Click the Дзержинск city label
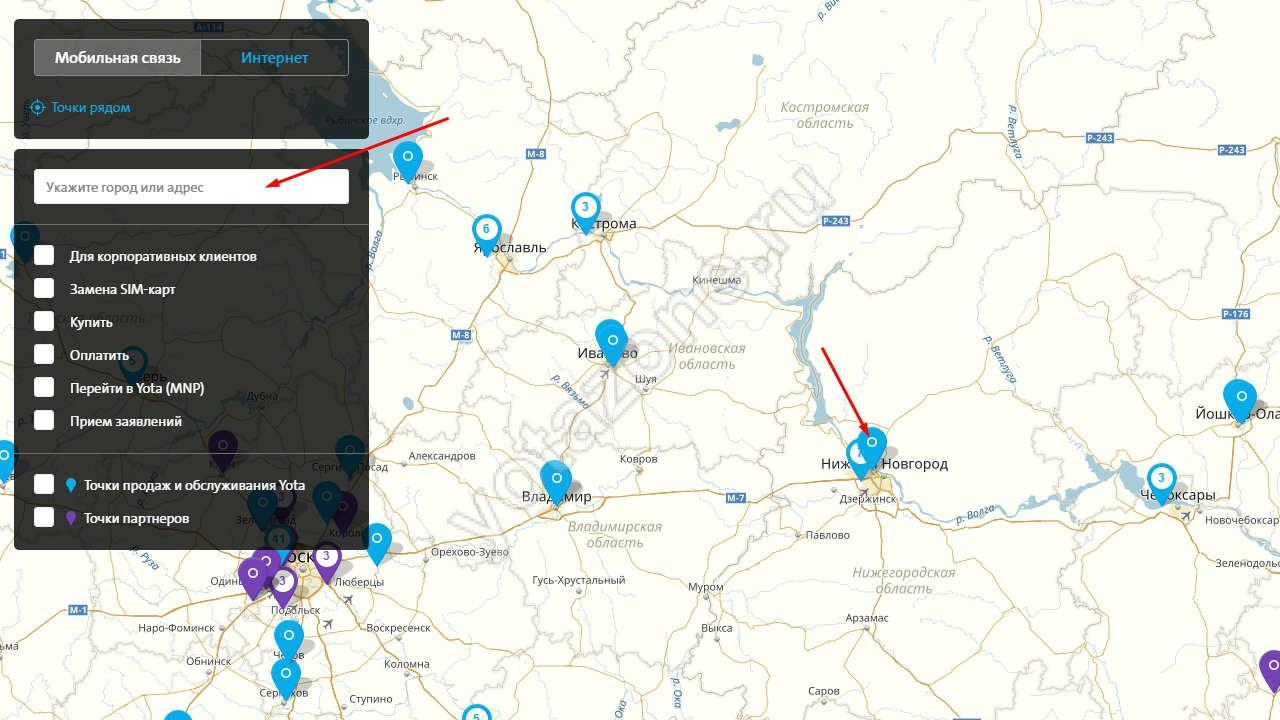 tap(868, 498)
